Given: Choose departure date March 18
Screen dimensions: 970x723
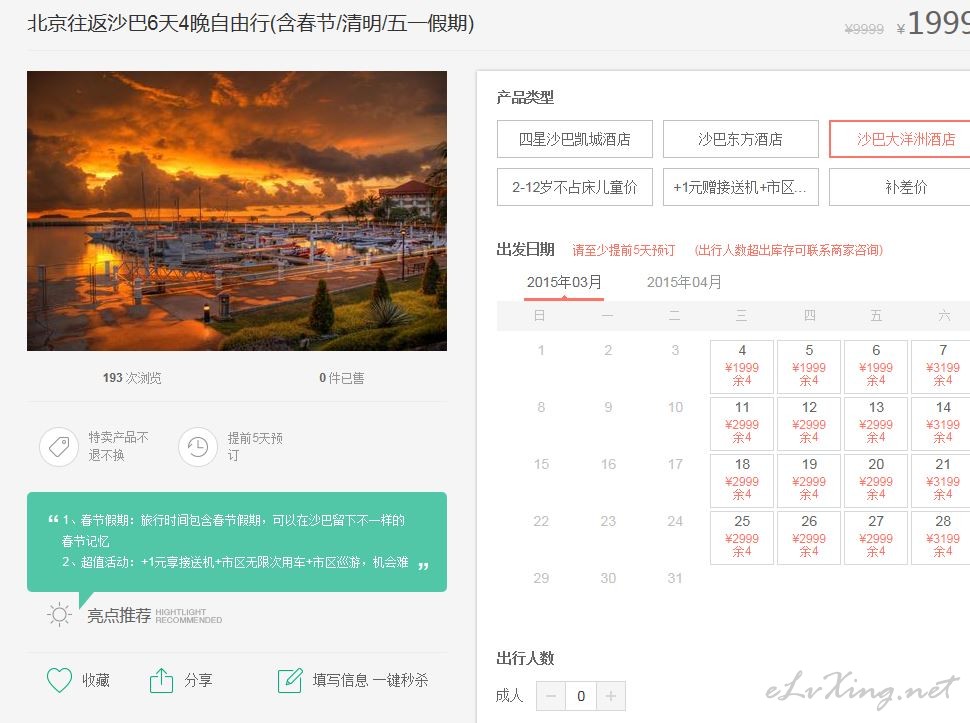Looking at the screenshot, I should tap(742, 481).
